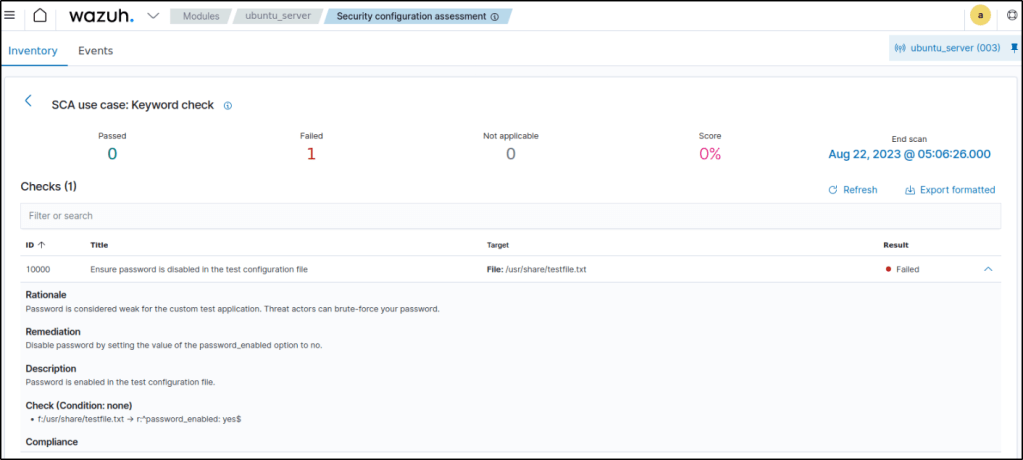Open the hamburger navigation menu
This screenshot has width=1023, height=460.
[10, 16]
